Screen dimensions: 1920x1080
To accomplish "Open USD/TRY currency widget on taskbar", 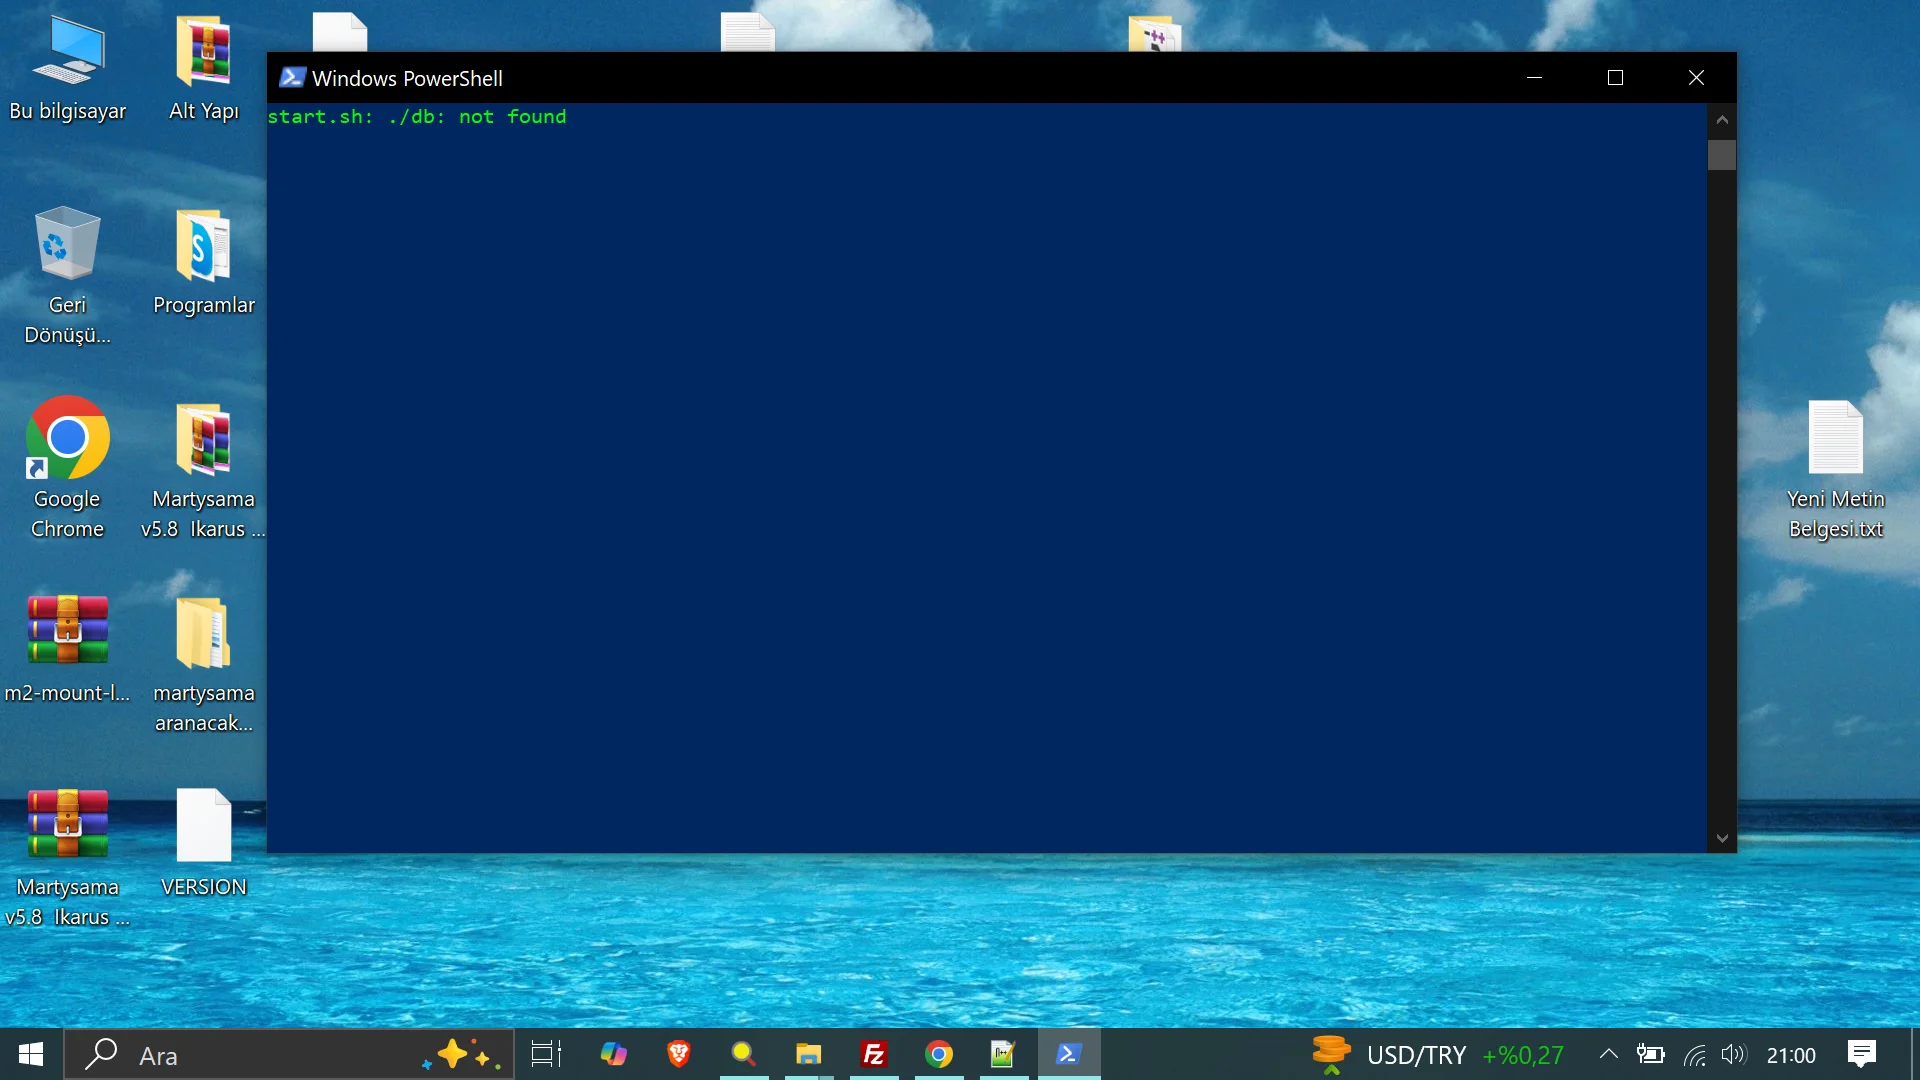I will click(1438, 1054).
